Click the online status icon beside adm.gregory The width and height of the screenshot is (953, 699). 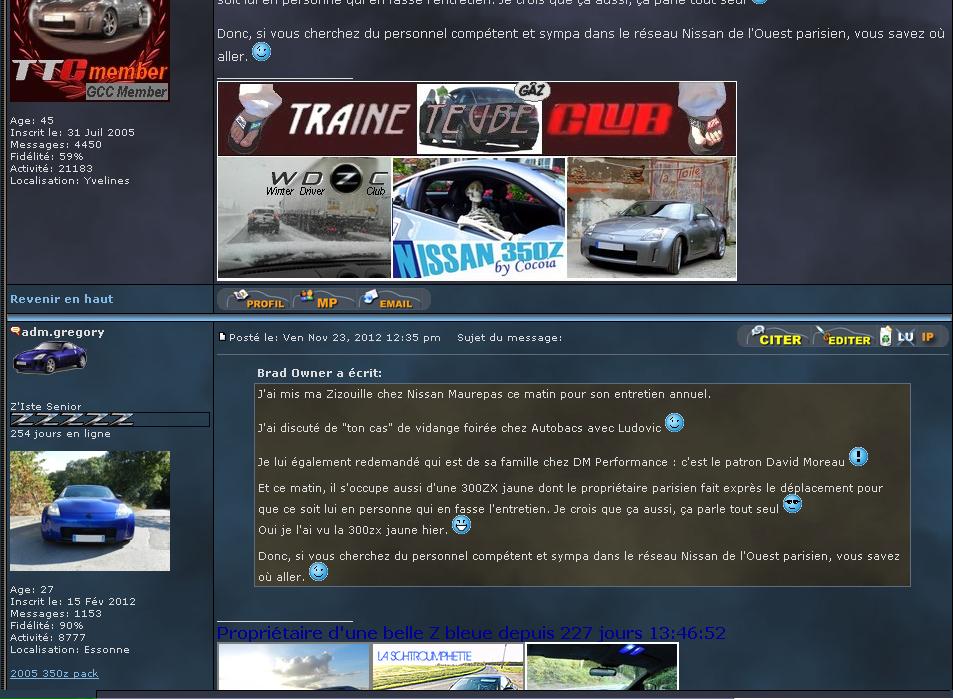15,331
